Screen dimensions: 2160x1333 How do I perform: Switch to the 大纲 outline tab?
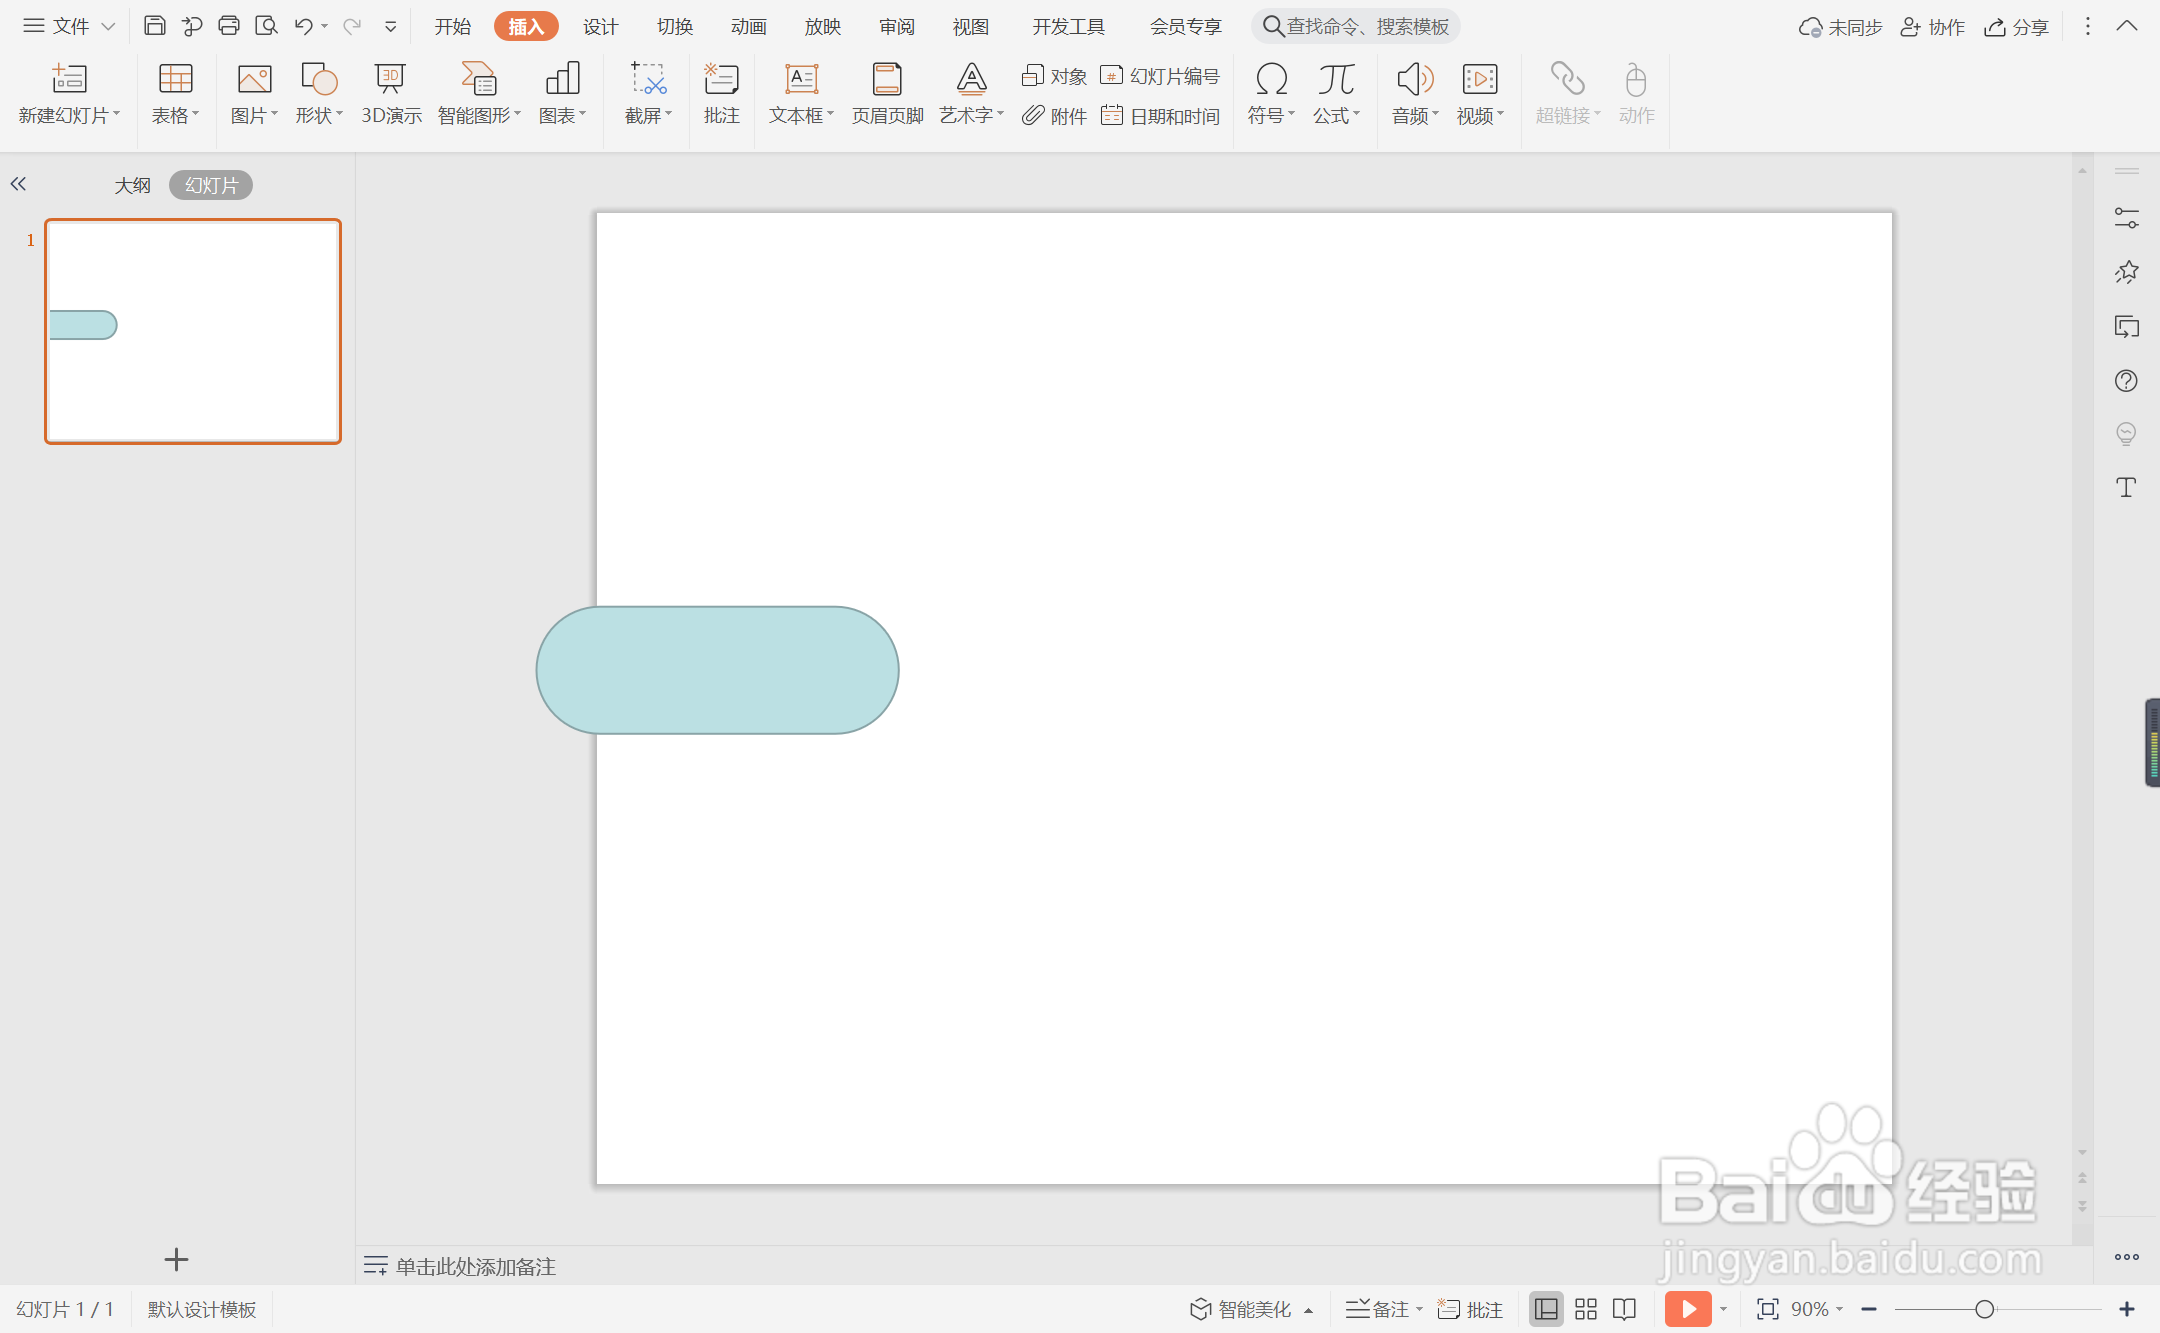[132, 185]
